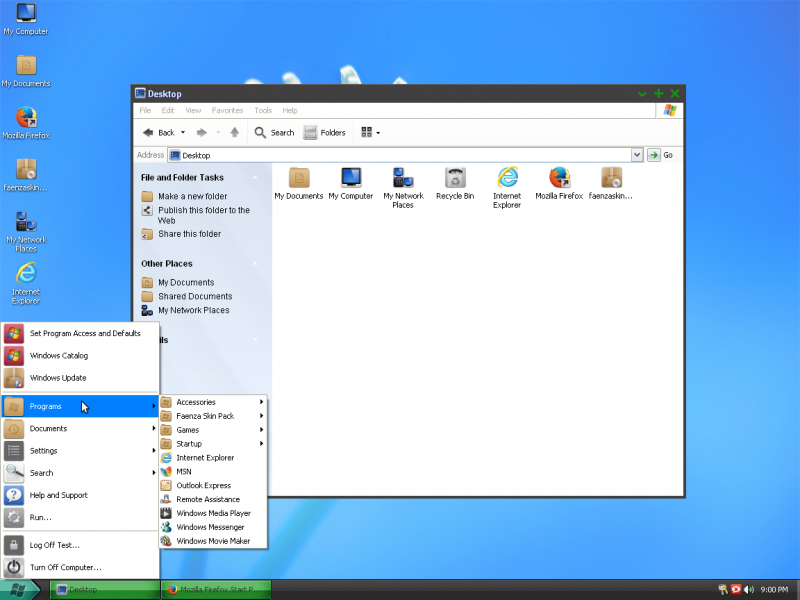Click the Forward arrow toolbar button
Screen dimensions: 800x600
[x=202, y=133]
